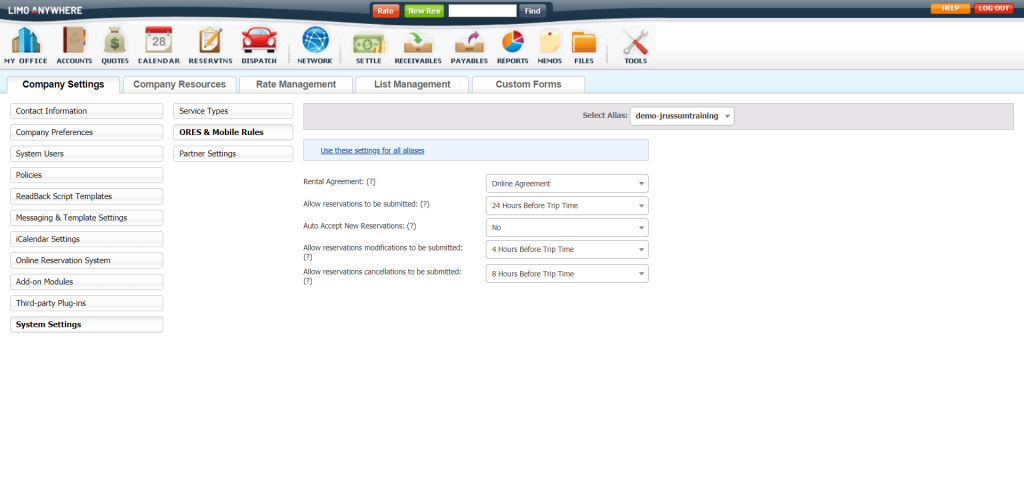This screenshot has height=482, width=1024.
Task: Open the Settle cash icon
Action: click(x=368, y=42)
